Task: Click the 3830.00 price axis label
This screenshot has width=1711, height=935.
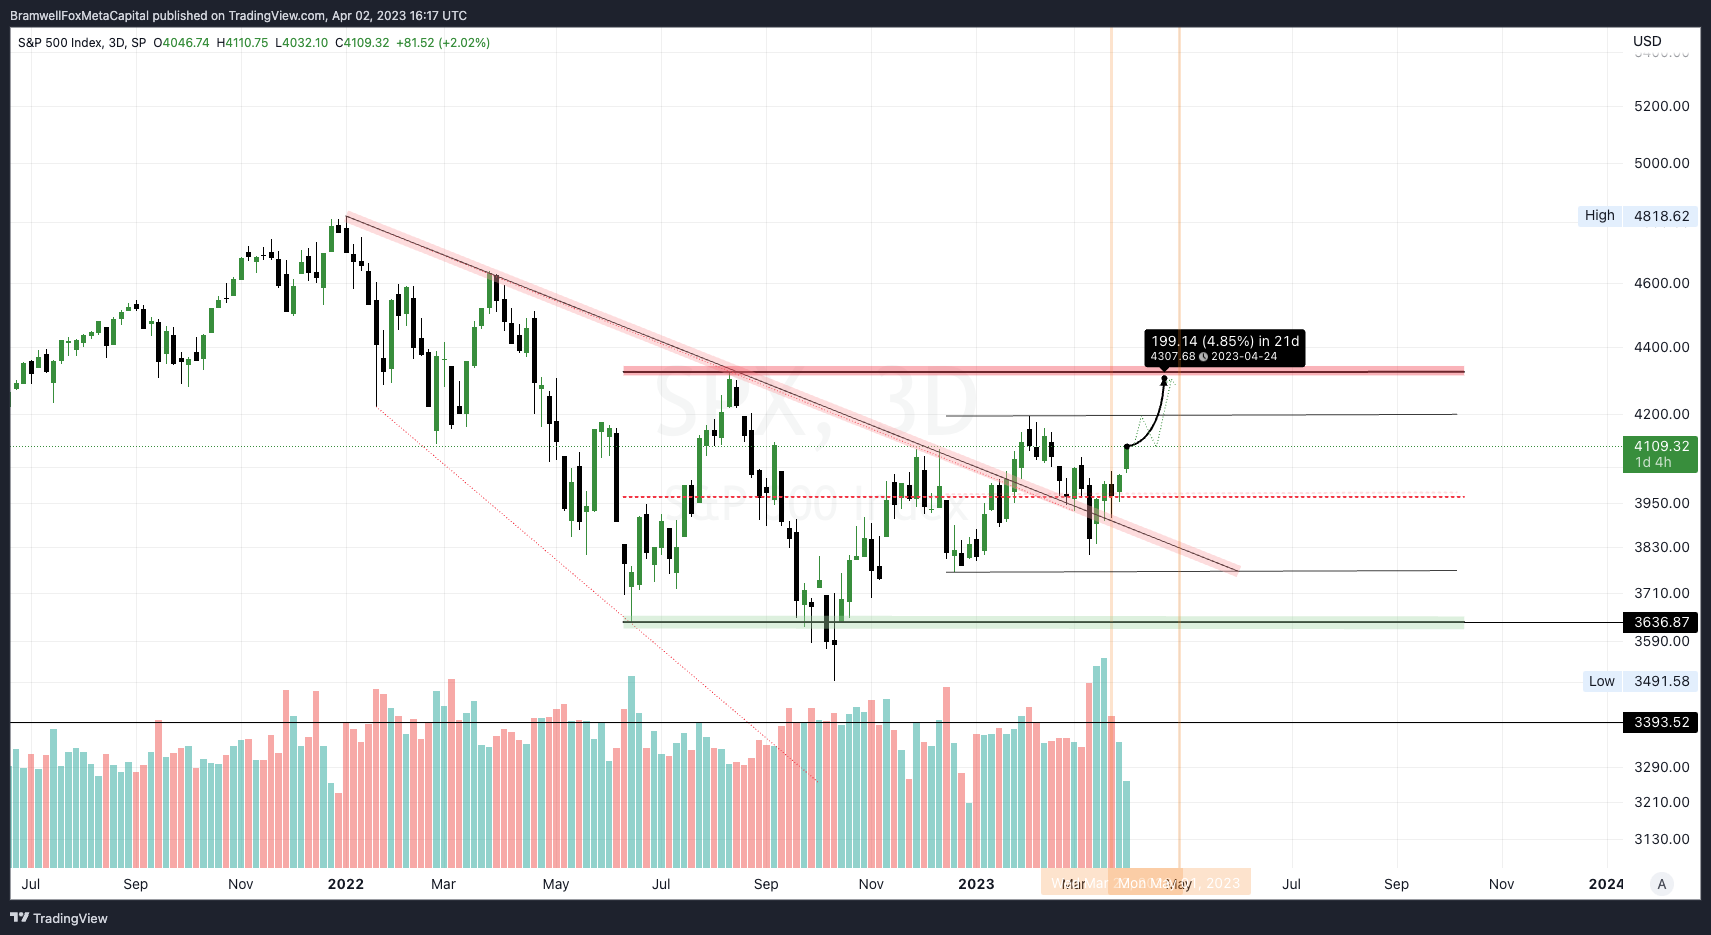Action: [1662, 547]
